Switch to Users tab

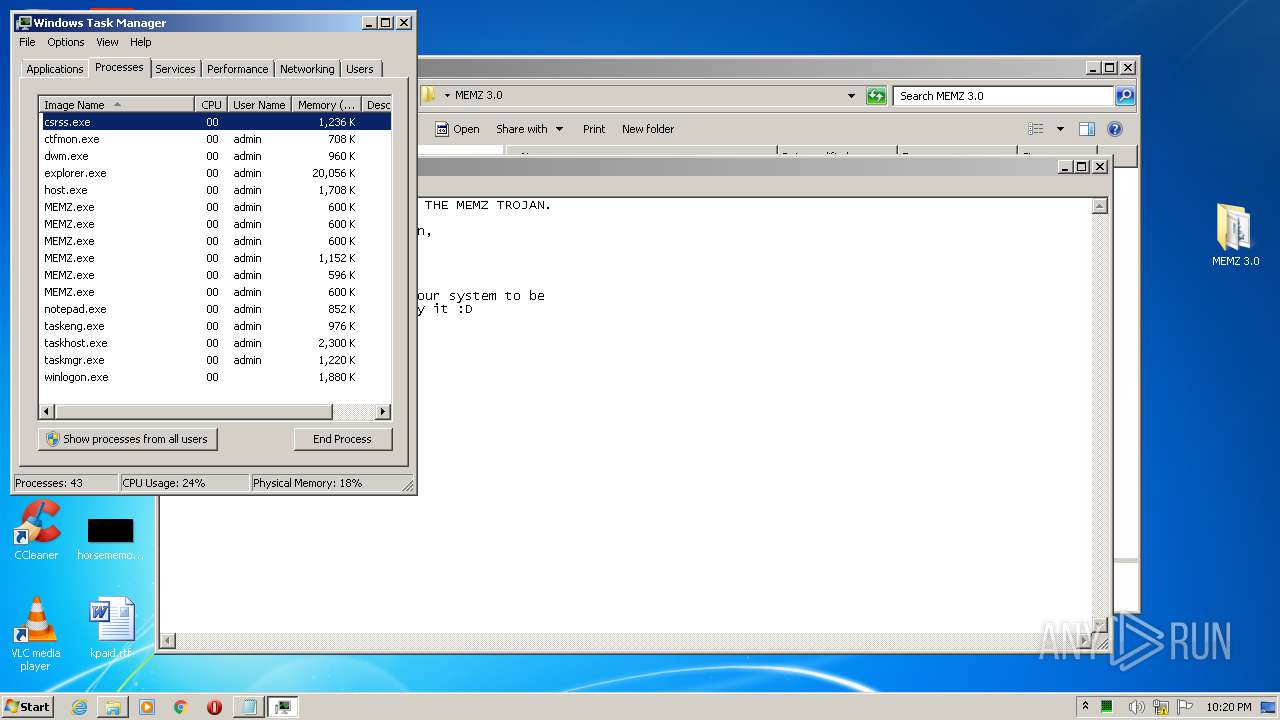tap(360, 69)
